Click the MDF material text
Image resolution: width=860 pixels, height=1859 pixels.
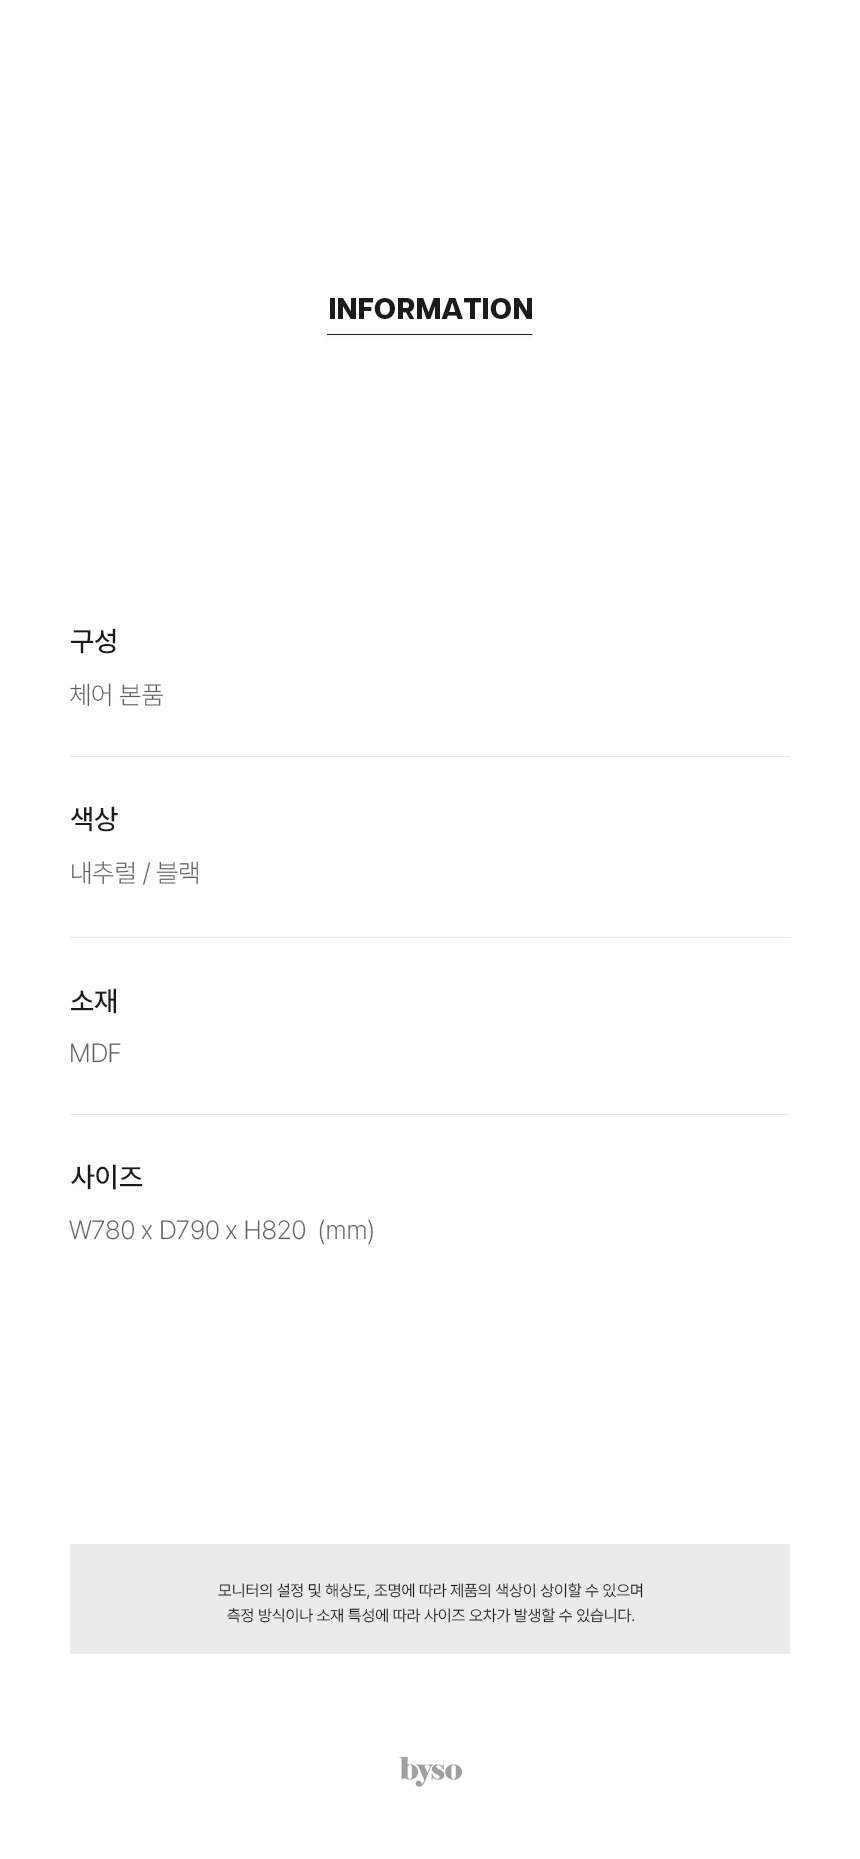tap(95, 1053)
